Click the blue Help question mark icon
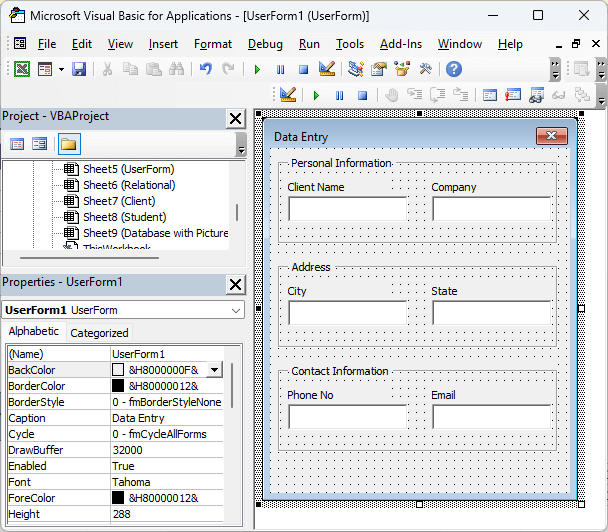This screenshot has width=608, height=532. (x=453, y=69)
